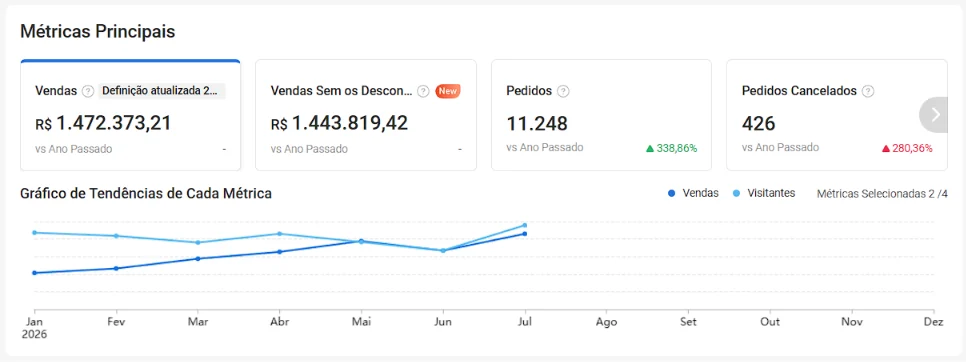Click Visitantes data point for Jan
966x362 pixels.
point(34,233)
